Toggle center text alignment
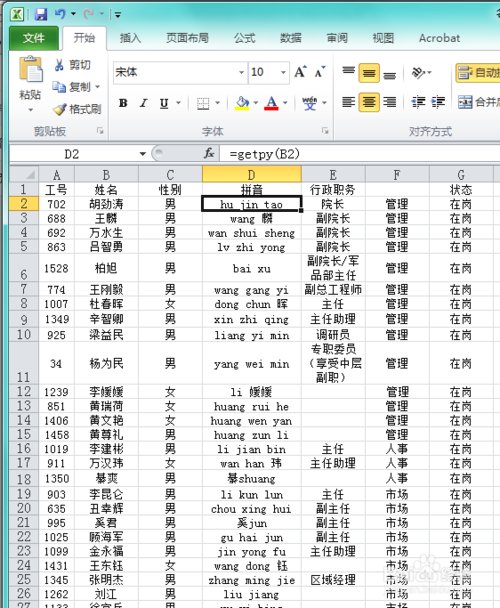The width and height of the screenshot is (500, 608). (x=369, y=102)
